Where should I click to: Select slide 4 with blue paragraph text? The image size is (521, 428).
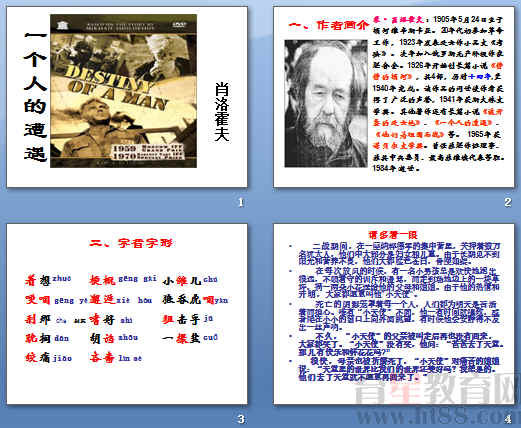click(x=394, y=314)
